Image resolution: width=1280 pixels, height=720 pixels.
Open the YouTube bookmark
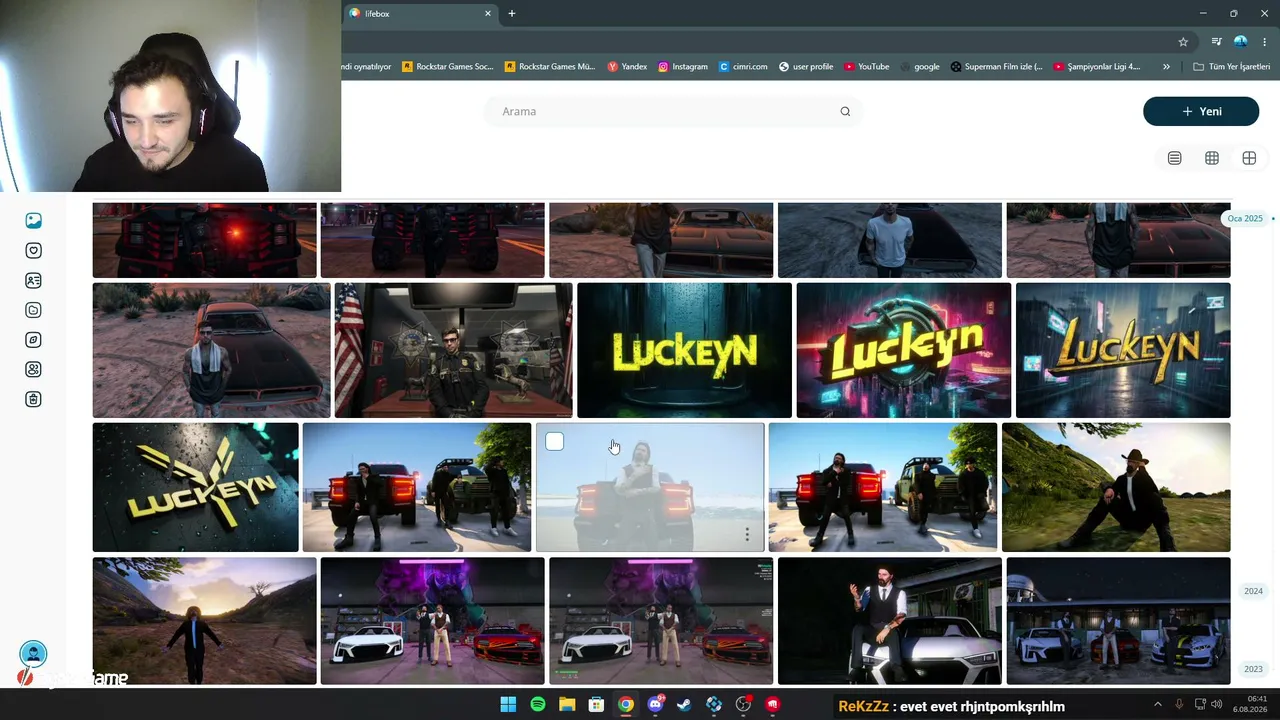pyautogui.click(x=866, y=67)
